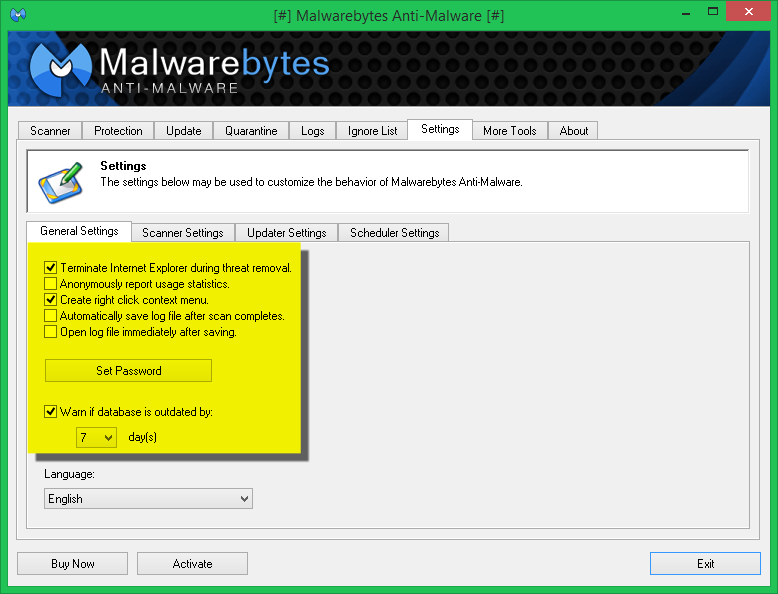Uncheck Create right click context menu

(50, 300)
